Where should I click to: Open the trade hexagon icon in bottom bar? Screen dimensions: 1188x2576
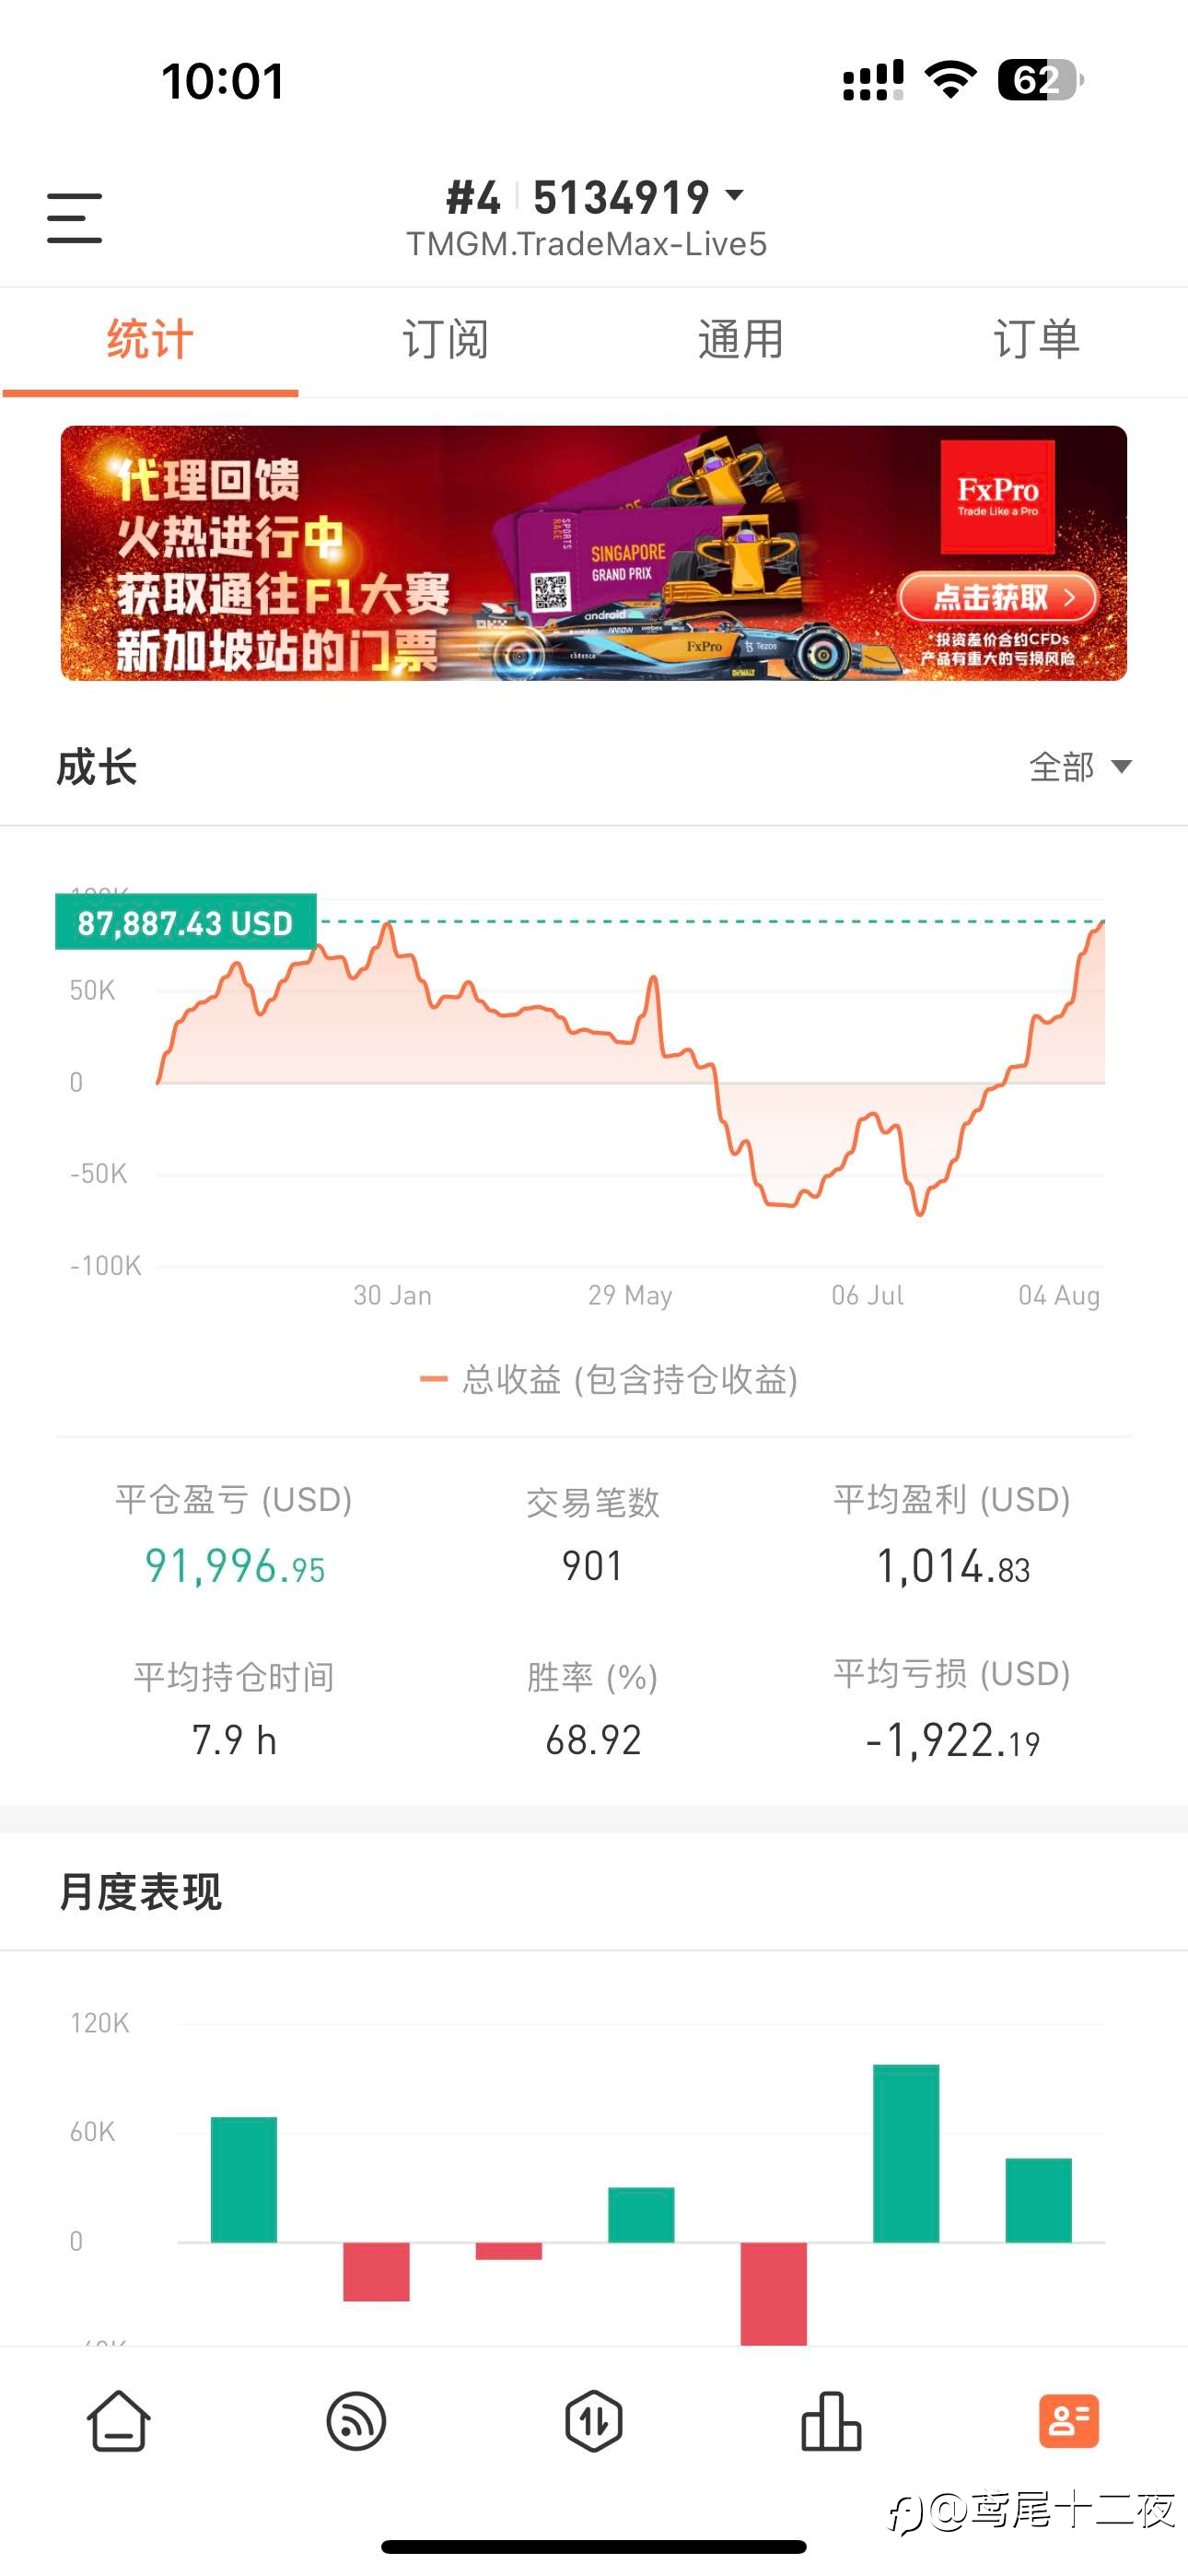point(594,2421)
